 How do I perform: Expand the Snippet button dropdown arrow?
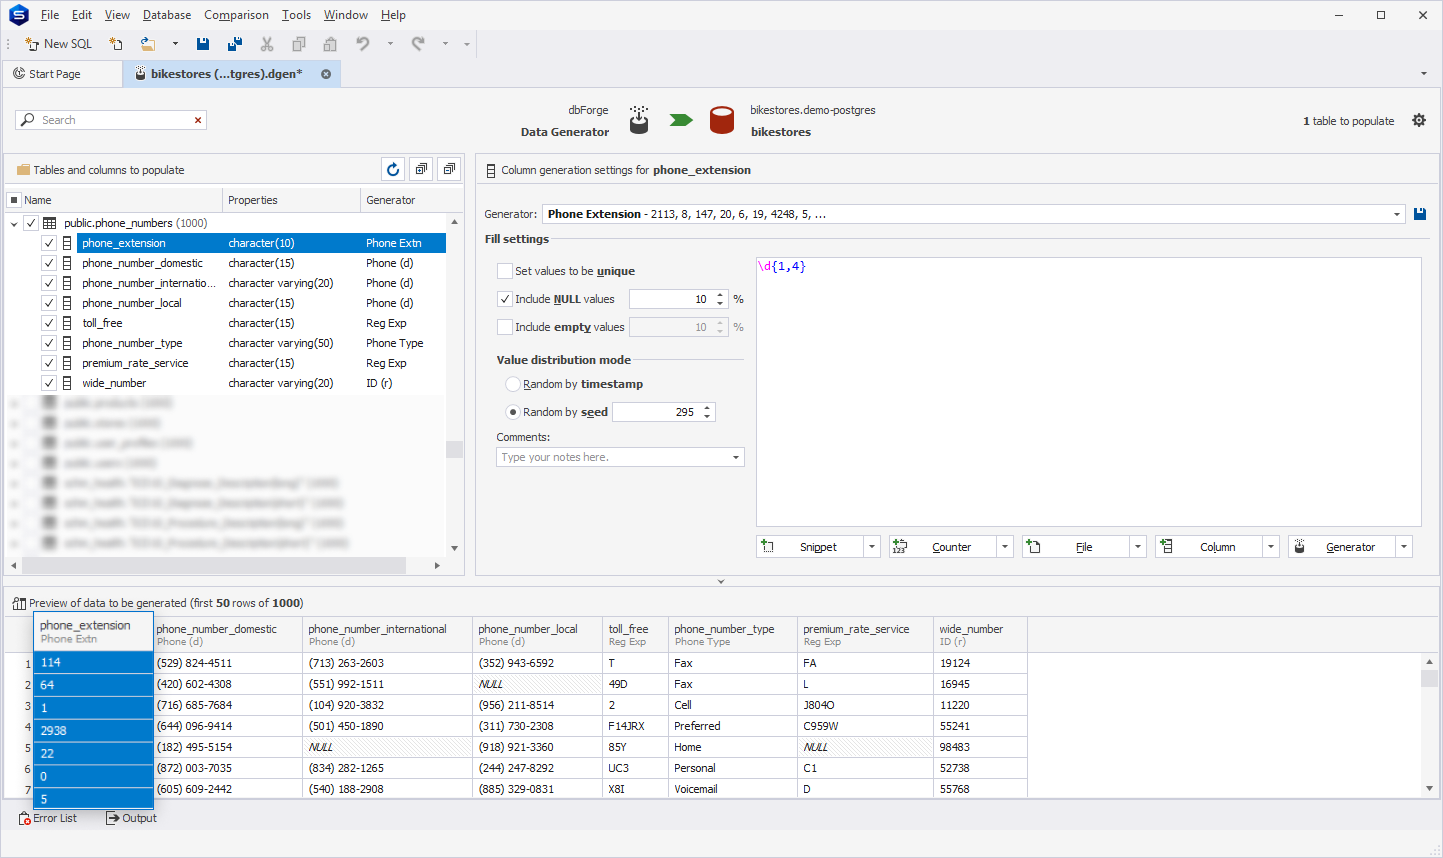tap(872, 547)
